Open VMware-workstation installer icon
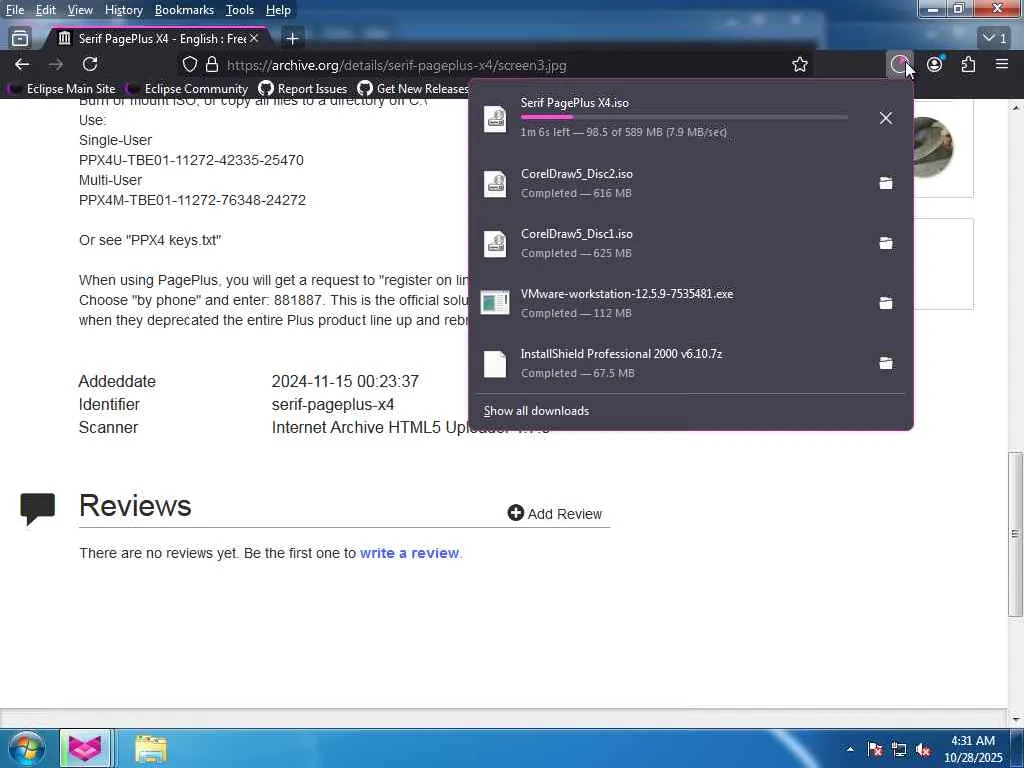Image resolution: width=1024 pixels, height=768 pixels. point(495,303)
